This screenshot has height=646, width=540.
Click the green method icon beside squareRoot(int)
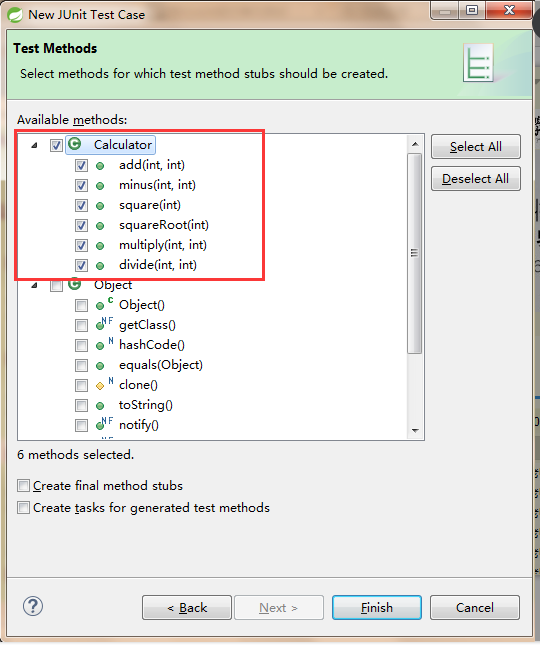[x=100, y=226]
